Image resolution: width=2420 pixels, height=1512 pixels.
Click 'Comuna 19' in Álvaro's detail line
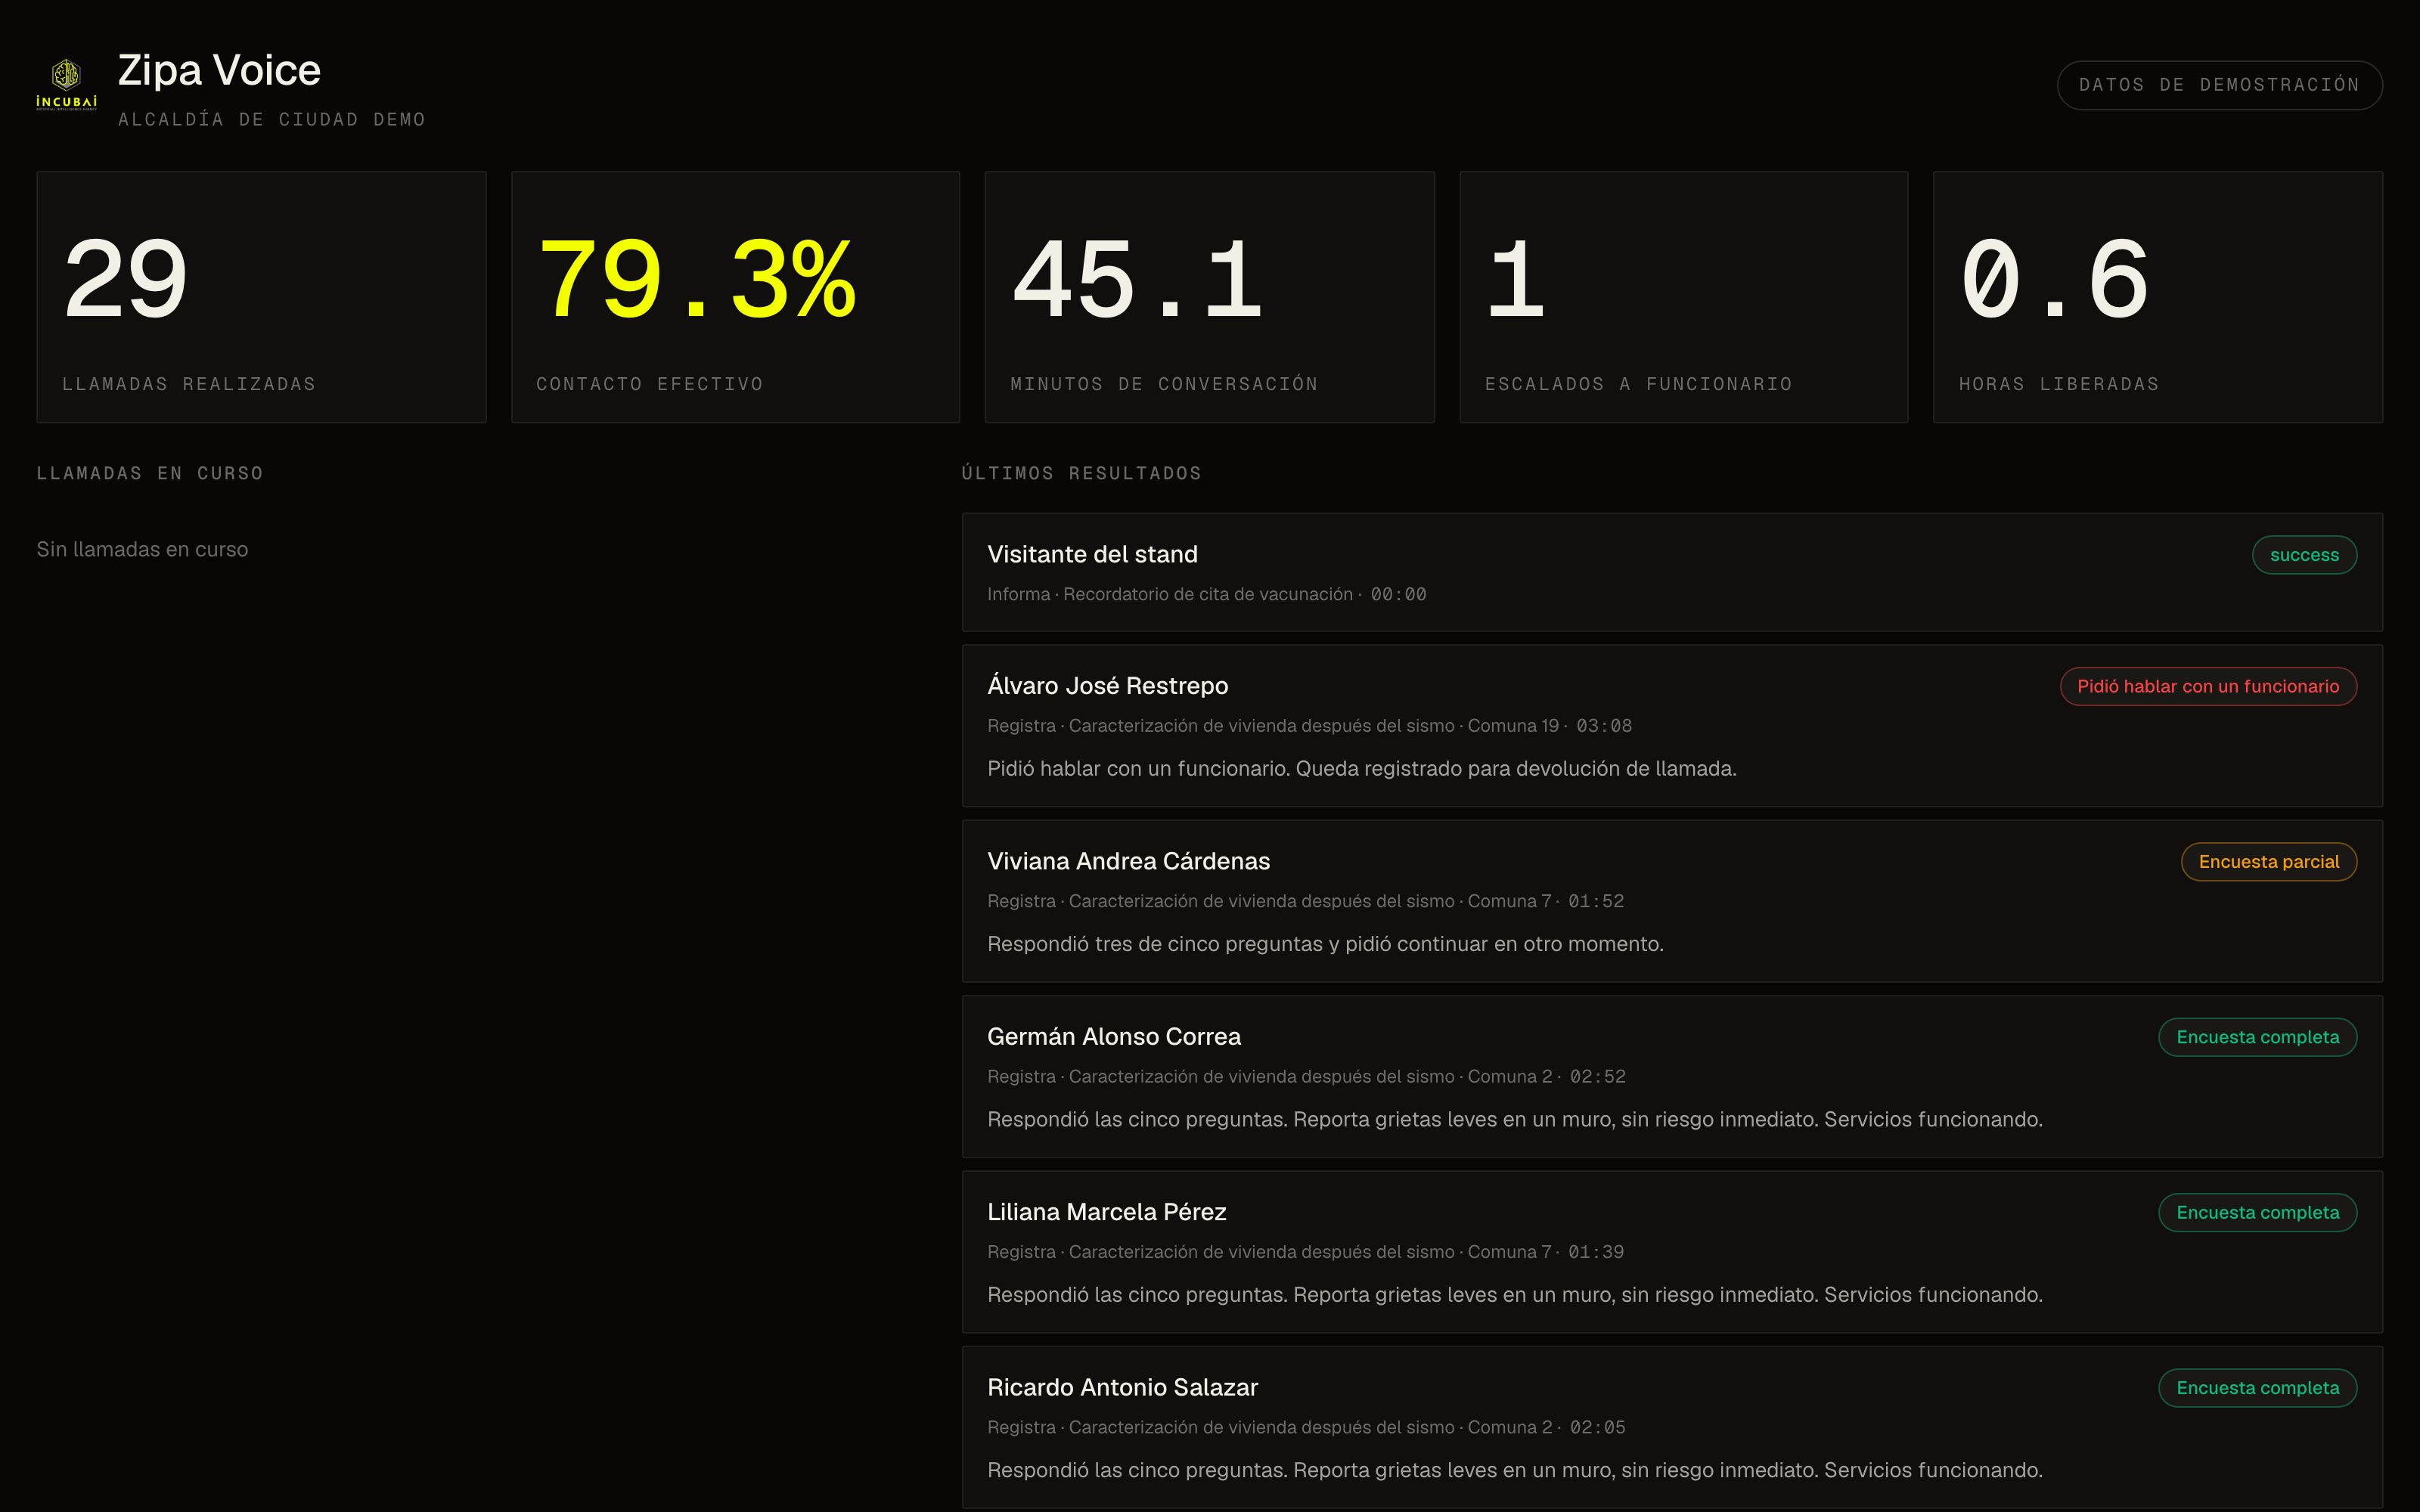(x=1513, y=726)
